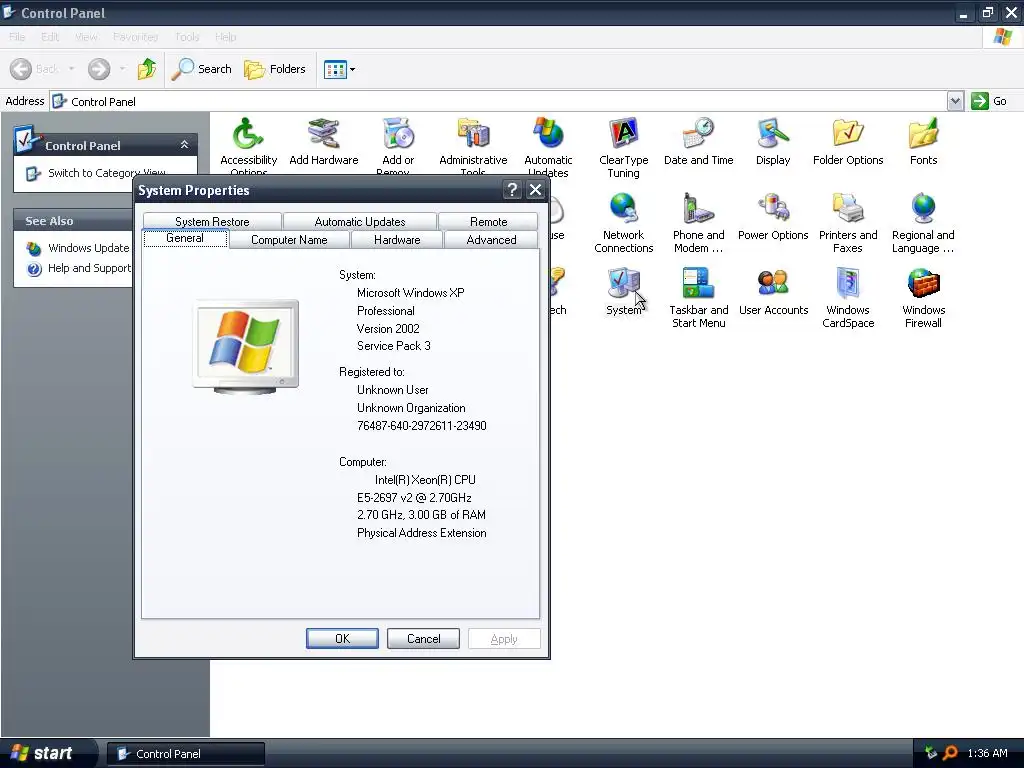Switch to the System Restore tab
The width and height of the screenshot is (1024, 768).
tap(212, 221)
